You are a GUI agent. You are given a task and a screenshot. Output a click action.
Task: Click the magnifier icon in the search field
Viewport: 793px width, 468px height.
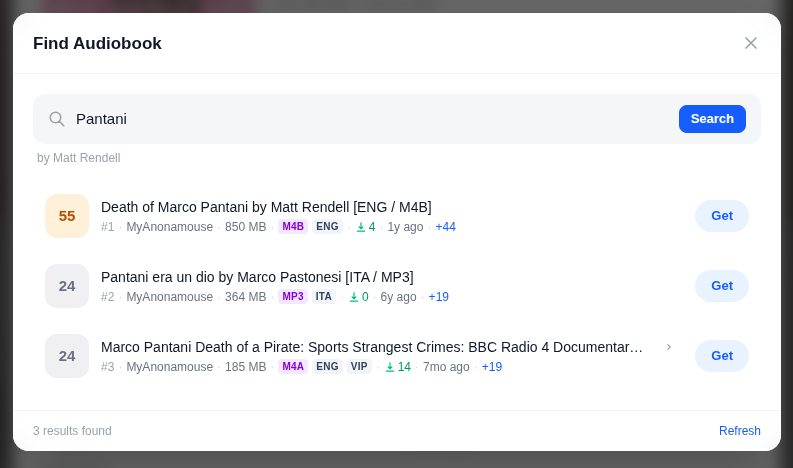[x=57, y=119]
